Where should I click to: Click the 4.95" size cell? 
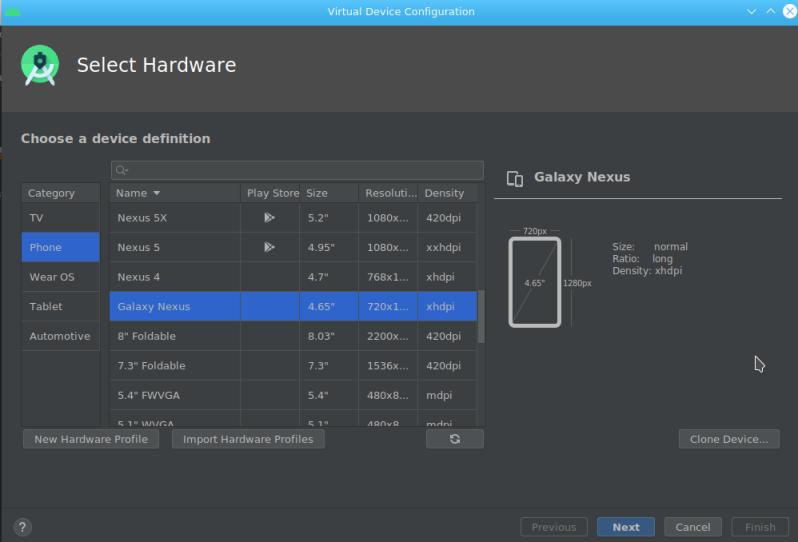[329, 247]
